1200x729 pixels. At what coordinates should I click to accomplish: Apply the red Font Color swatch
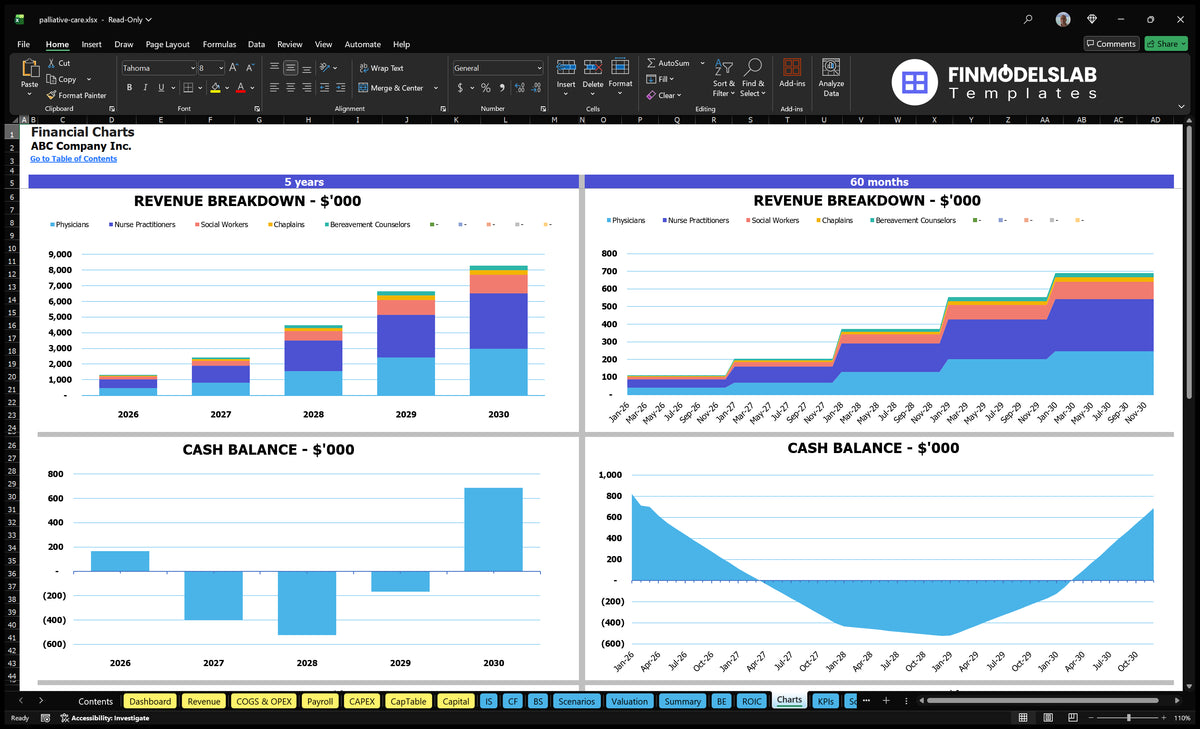click(240, 88)
